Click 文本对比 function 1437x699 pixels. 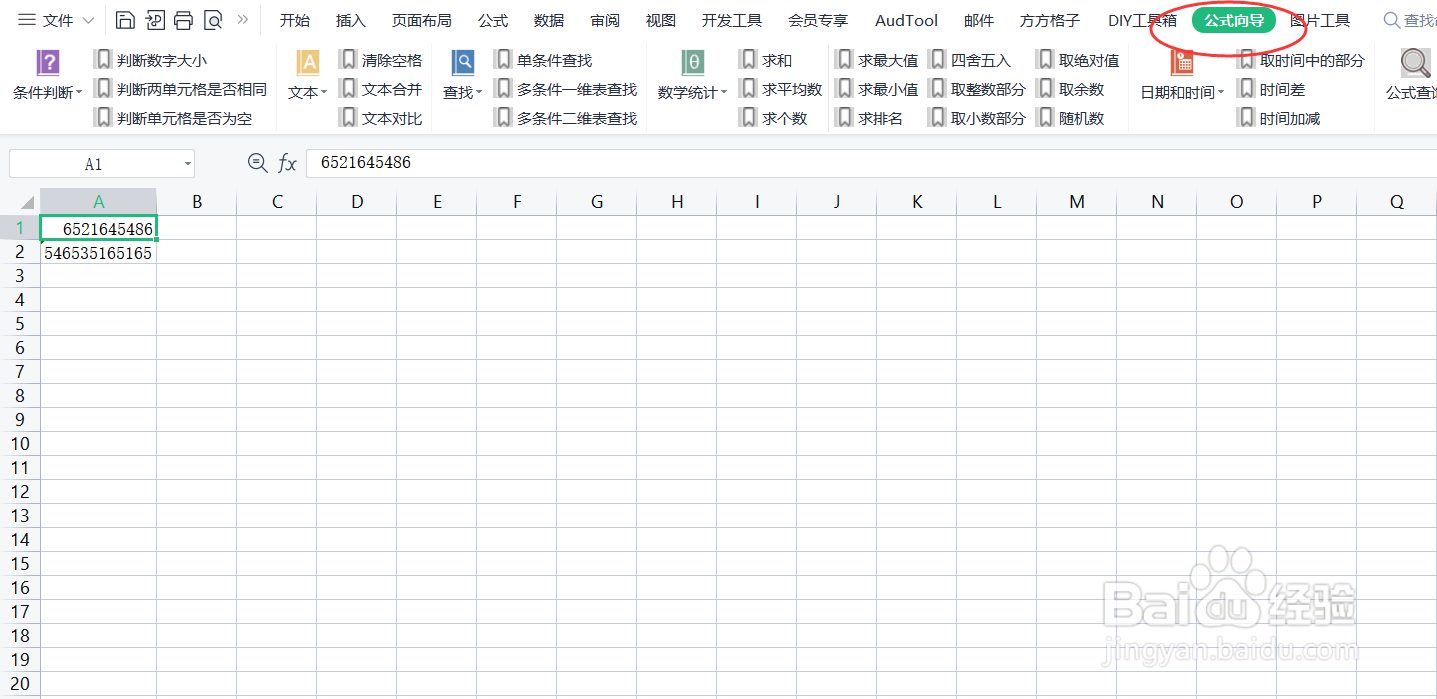pos(381,118)
